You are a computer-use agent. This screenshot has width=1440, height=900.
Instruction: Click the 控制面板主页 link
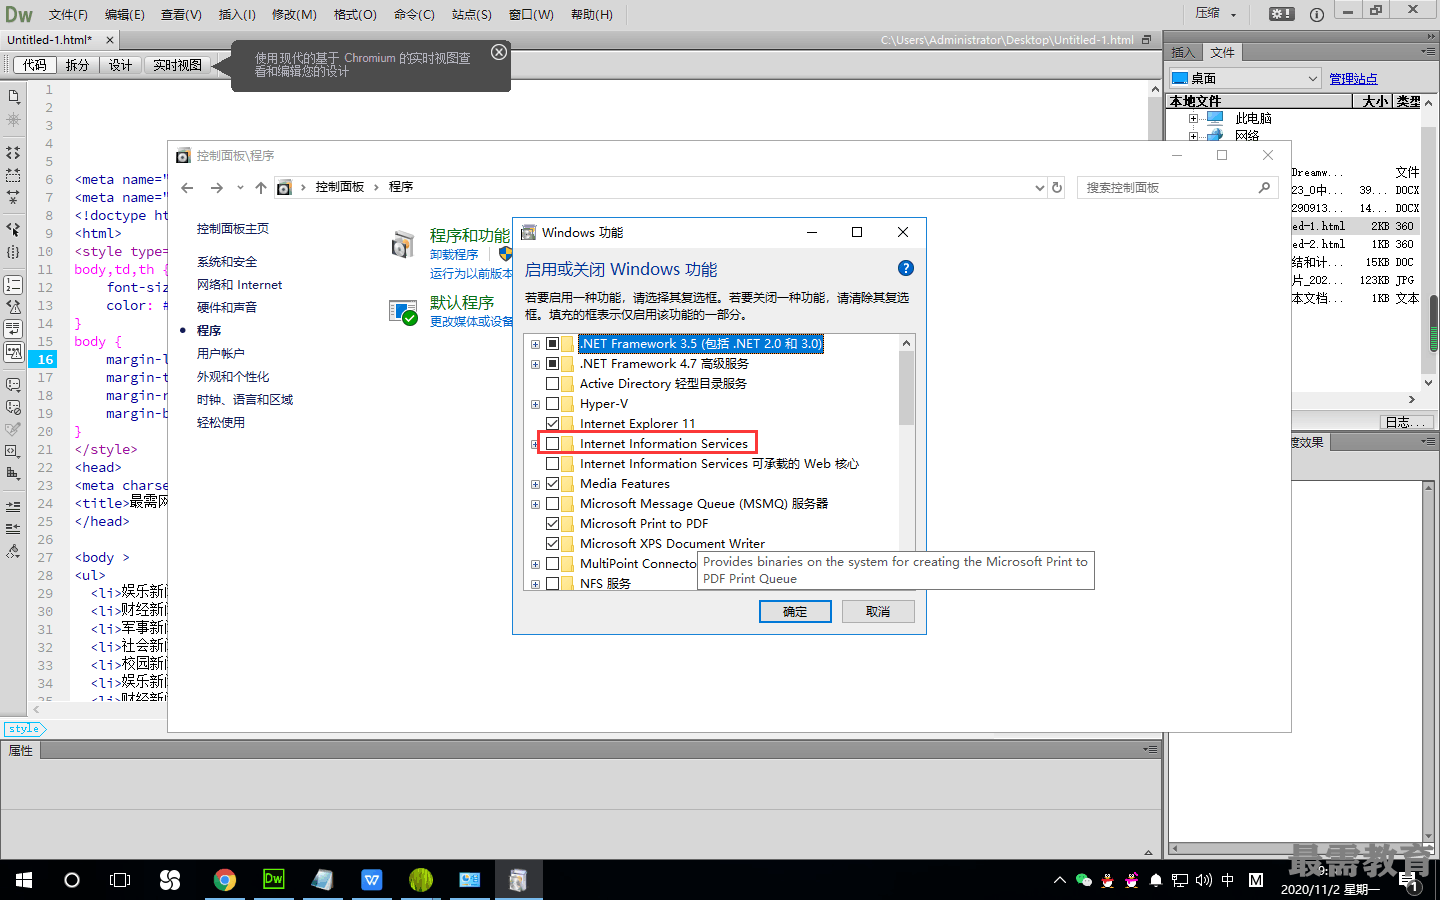(233, 229)
